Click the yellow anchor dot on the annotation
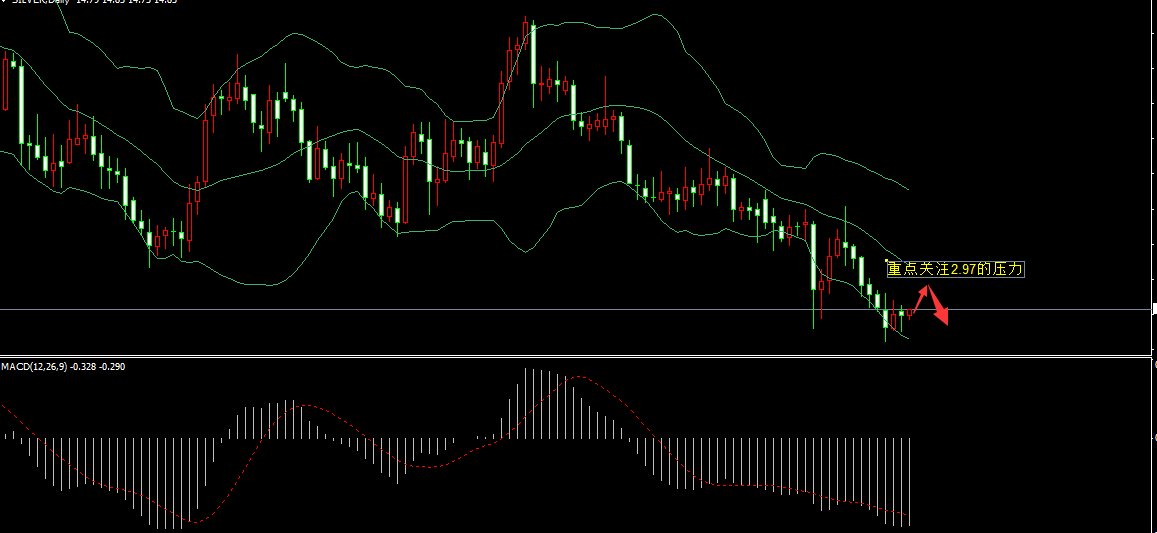 pyautogui.click(x=888, y=261)
